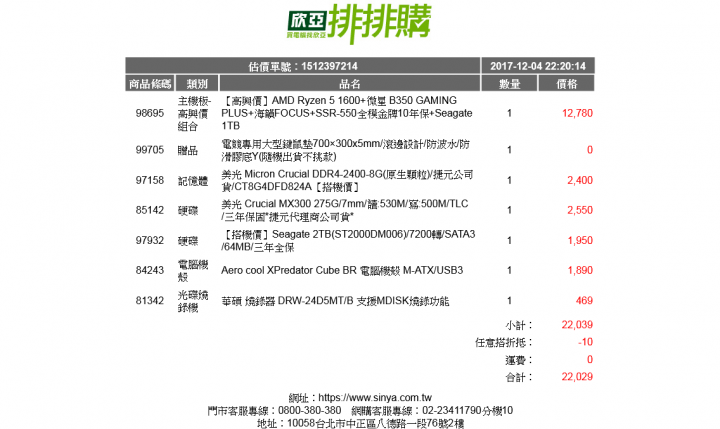Click the AMD Ryzen 5 1600+ product name
Image resolution: width=720 pixels, height=429 pixels.
(347, 113)
